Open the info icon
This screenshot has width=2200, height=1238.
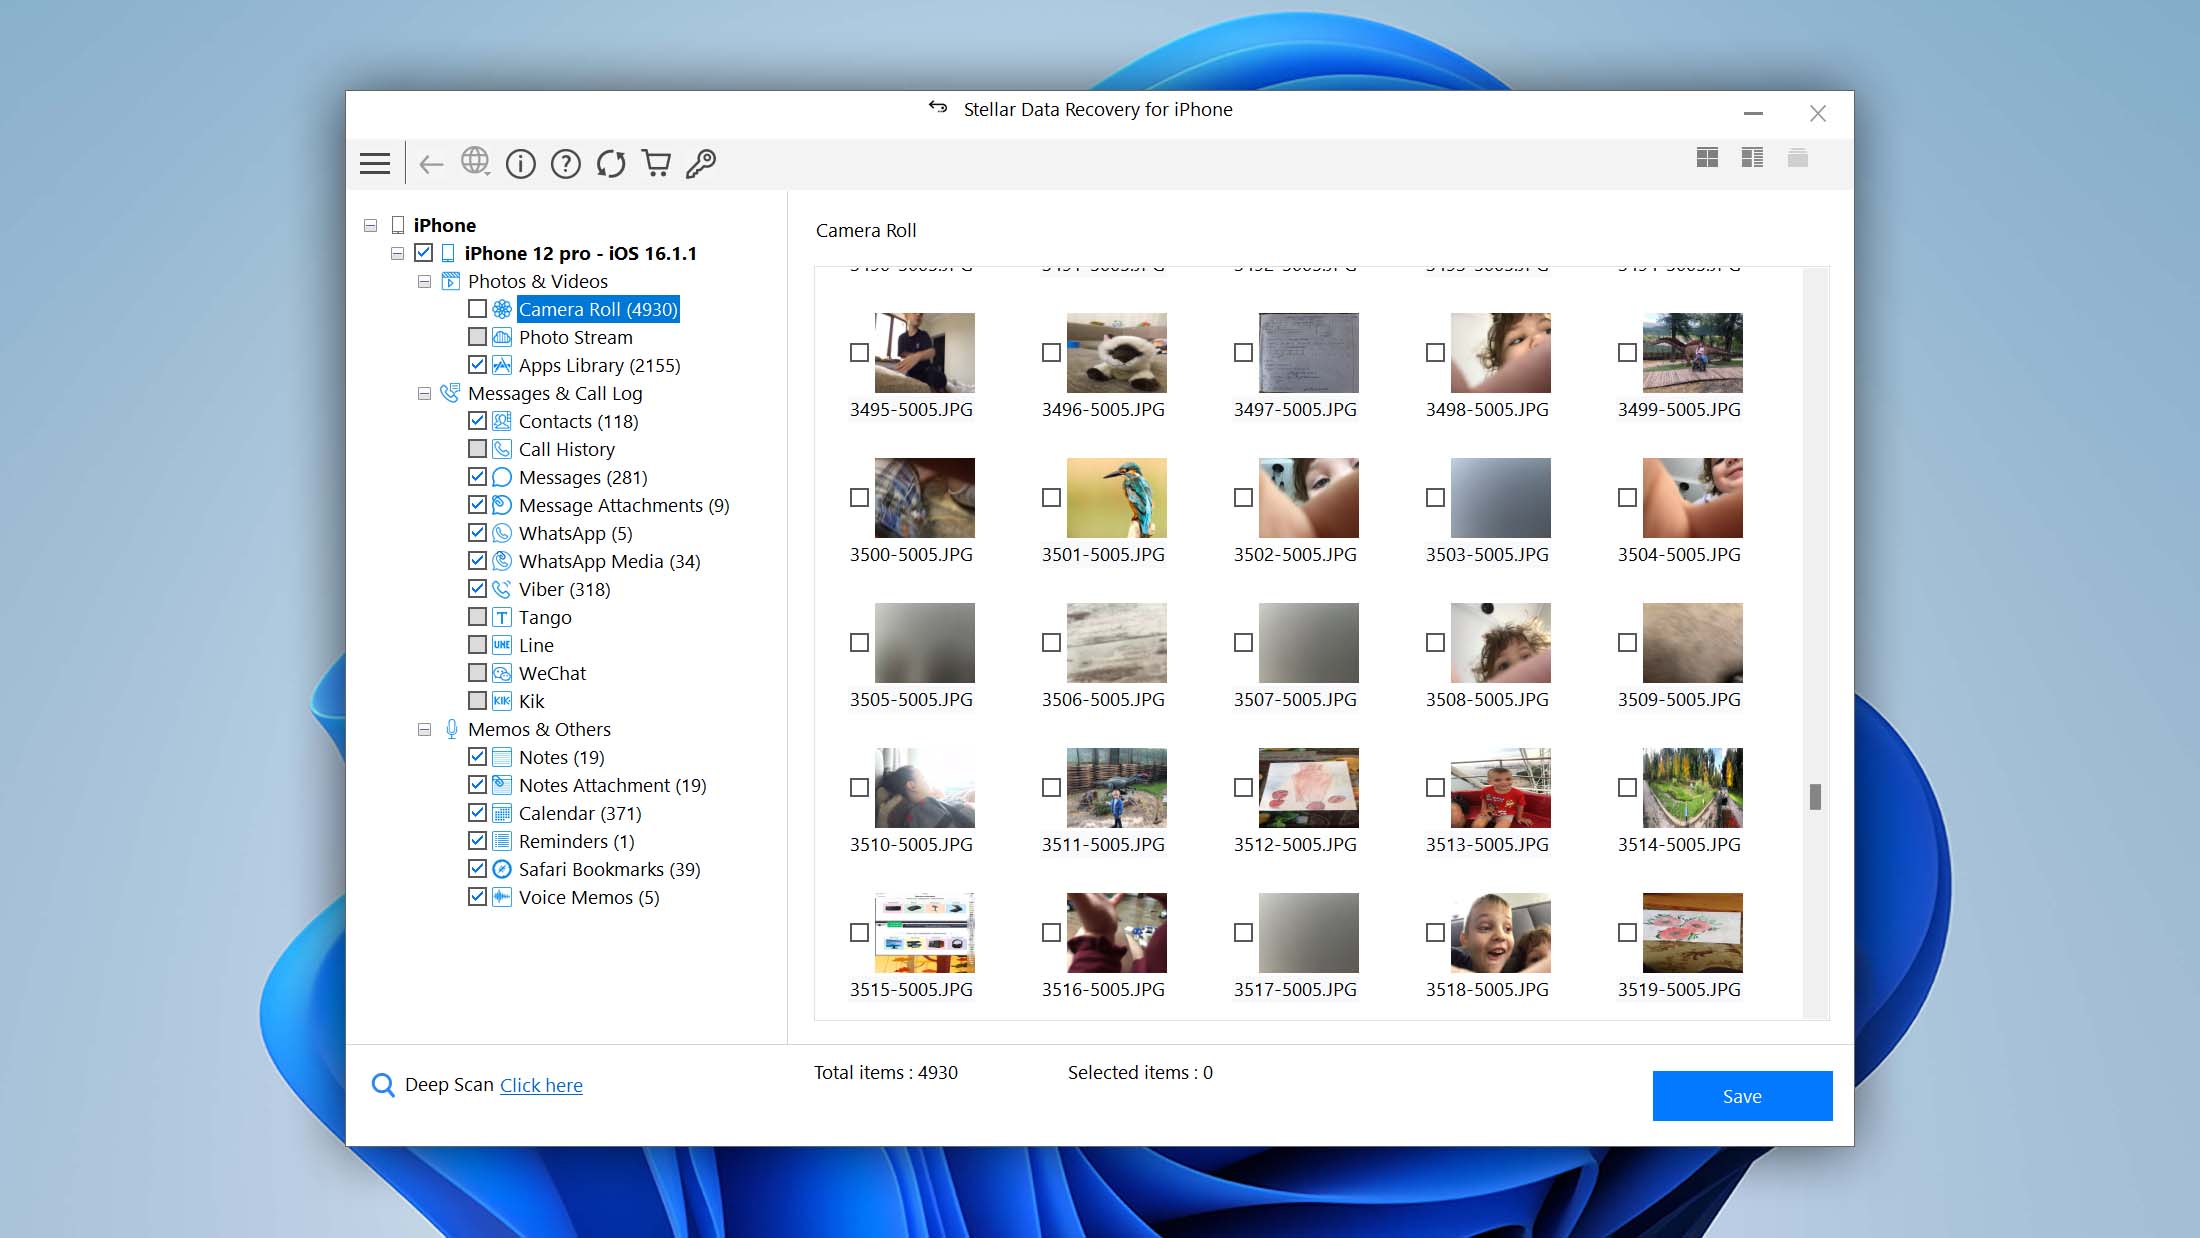click(x=520, y=164)
